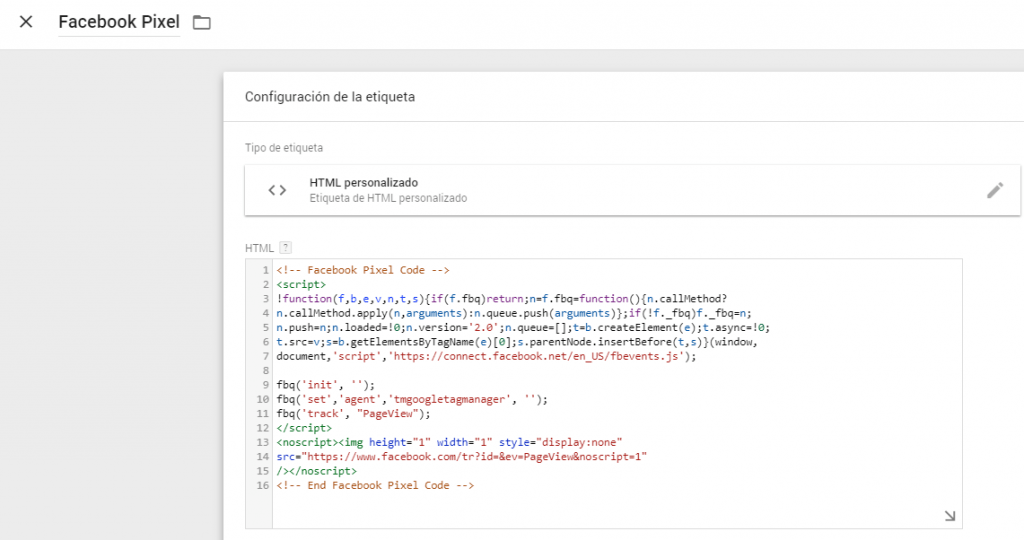Click line 4 starting with n.callMethod.apply
The height and width of the screenshot is (540, 1024).
(x=514, y=313)
